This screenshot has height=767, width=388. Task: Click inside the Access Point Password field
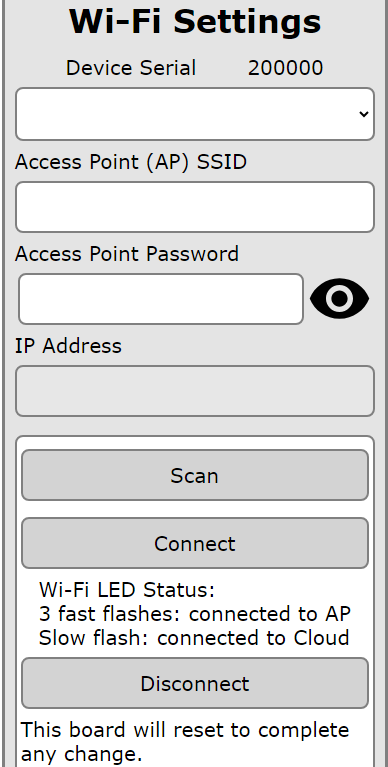[x=161, y=299]
